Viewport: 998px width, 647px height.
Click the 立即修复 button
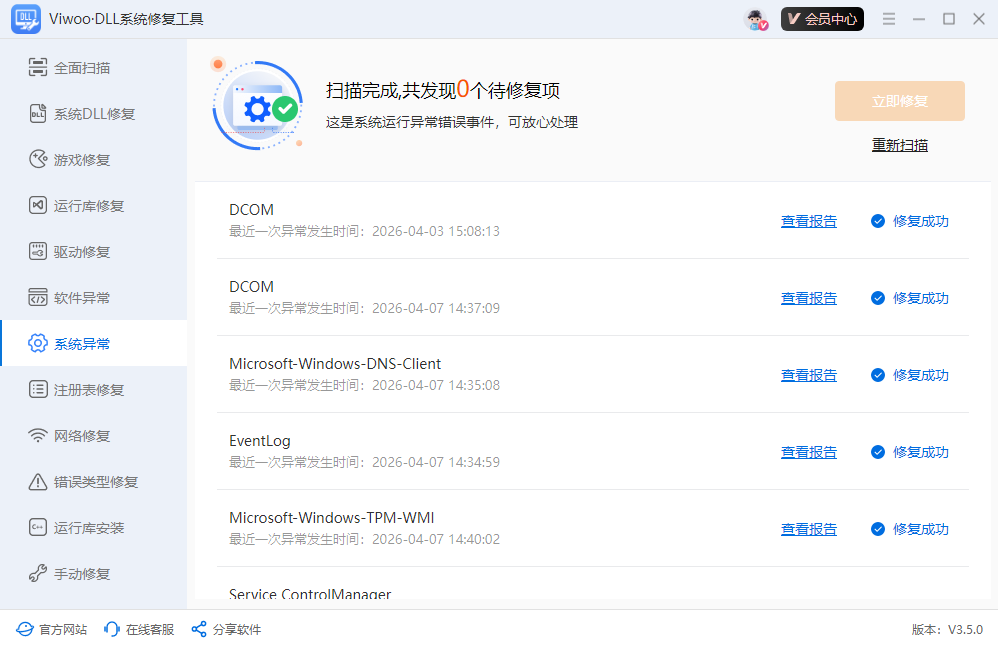[x=899, y=101]
